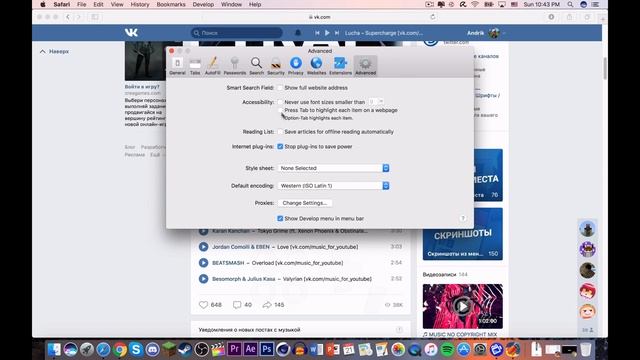Launch Skype from the Dock

(136, 349)
